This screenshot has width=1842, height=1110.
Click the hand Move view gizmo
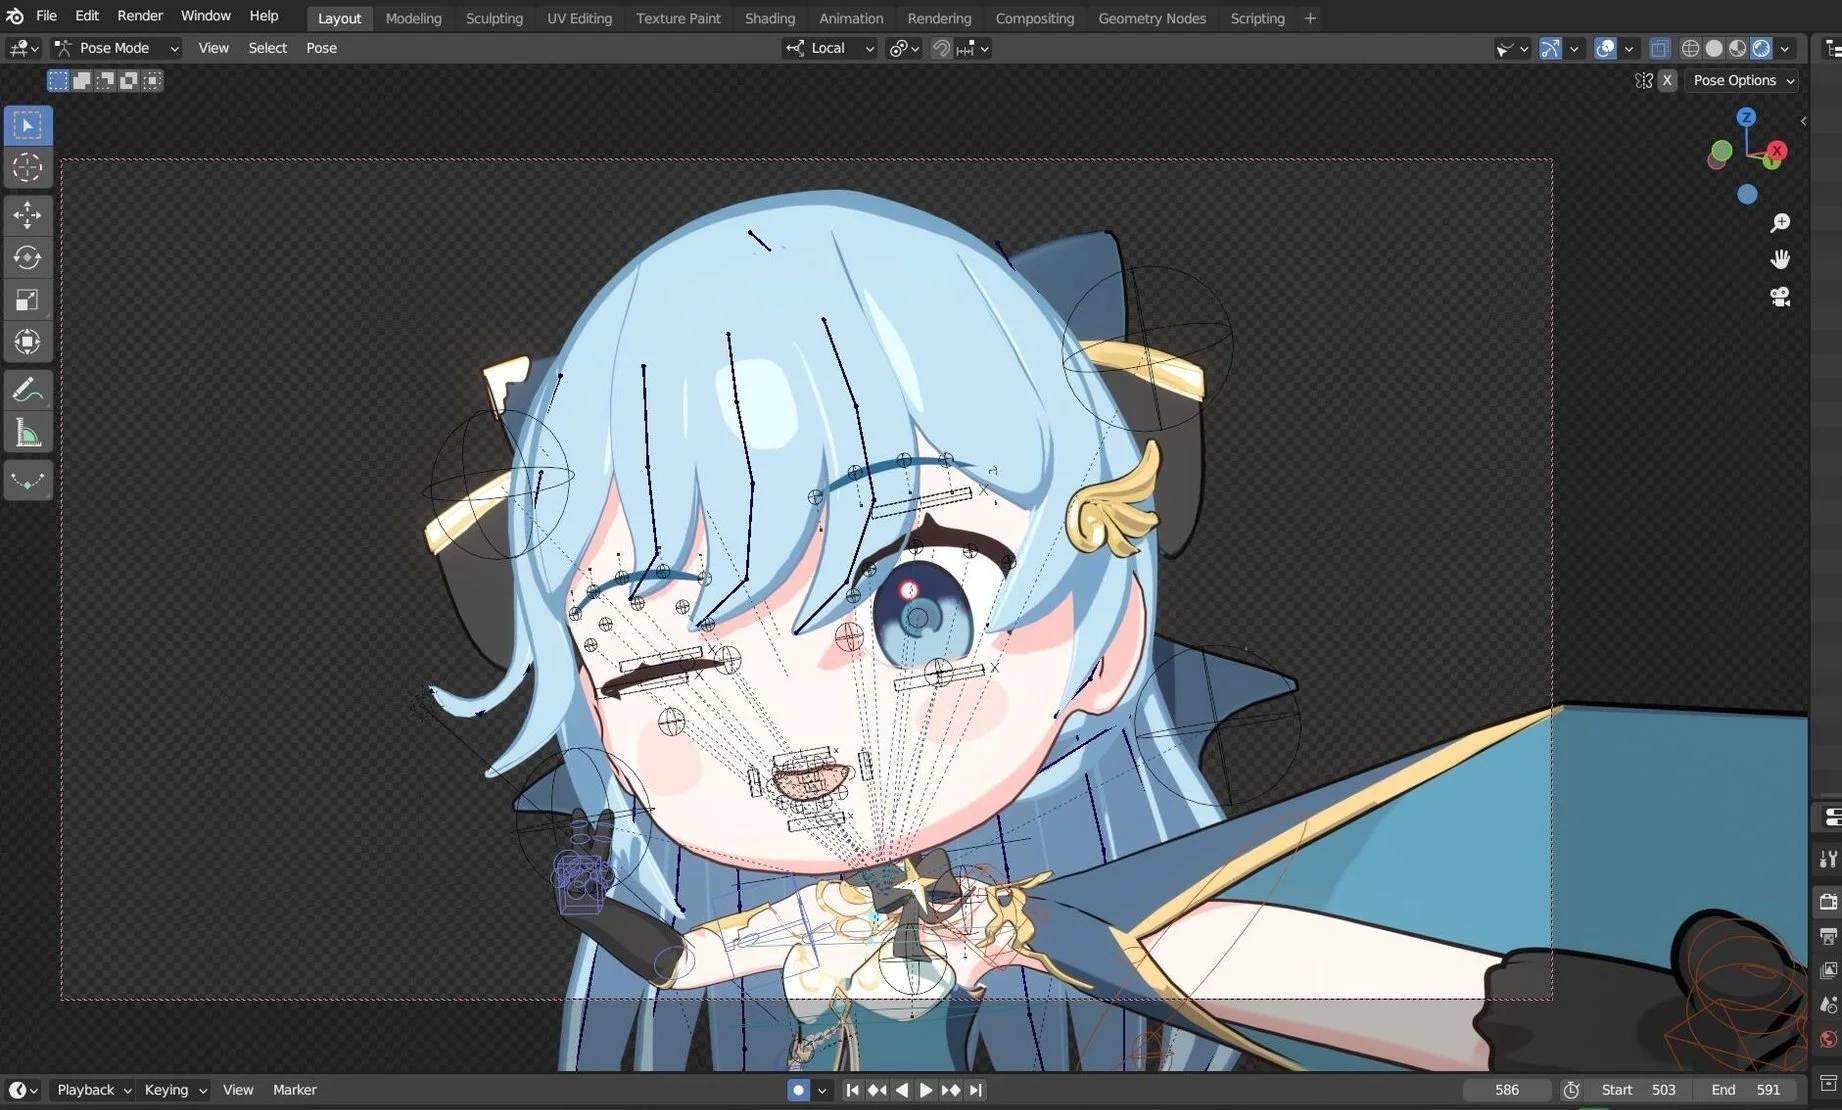[x=1780, y=260]
